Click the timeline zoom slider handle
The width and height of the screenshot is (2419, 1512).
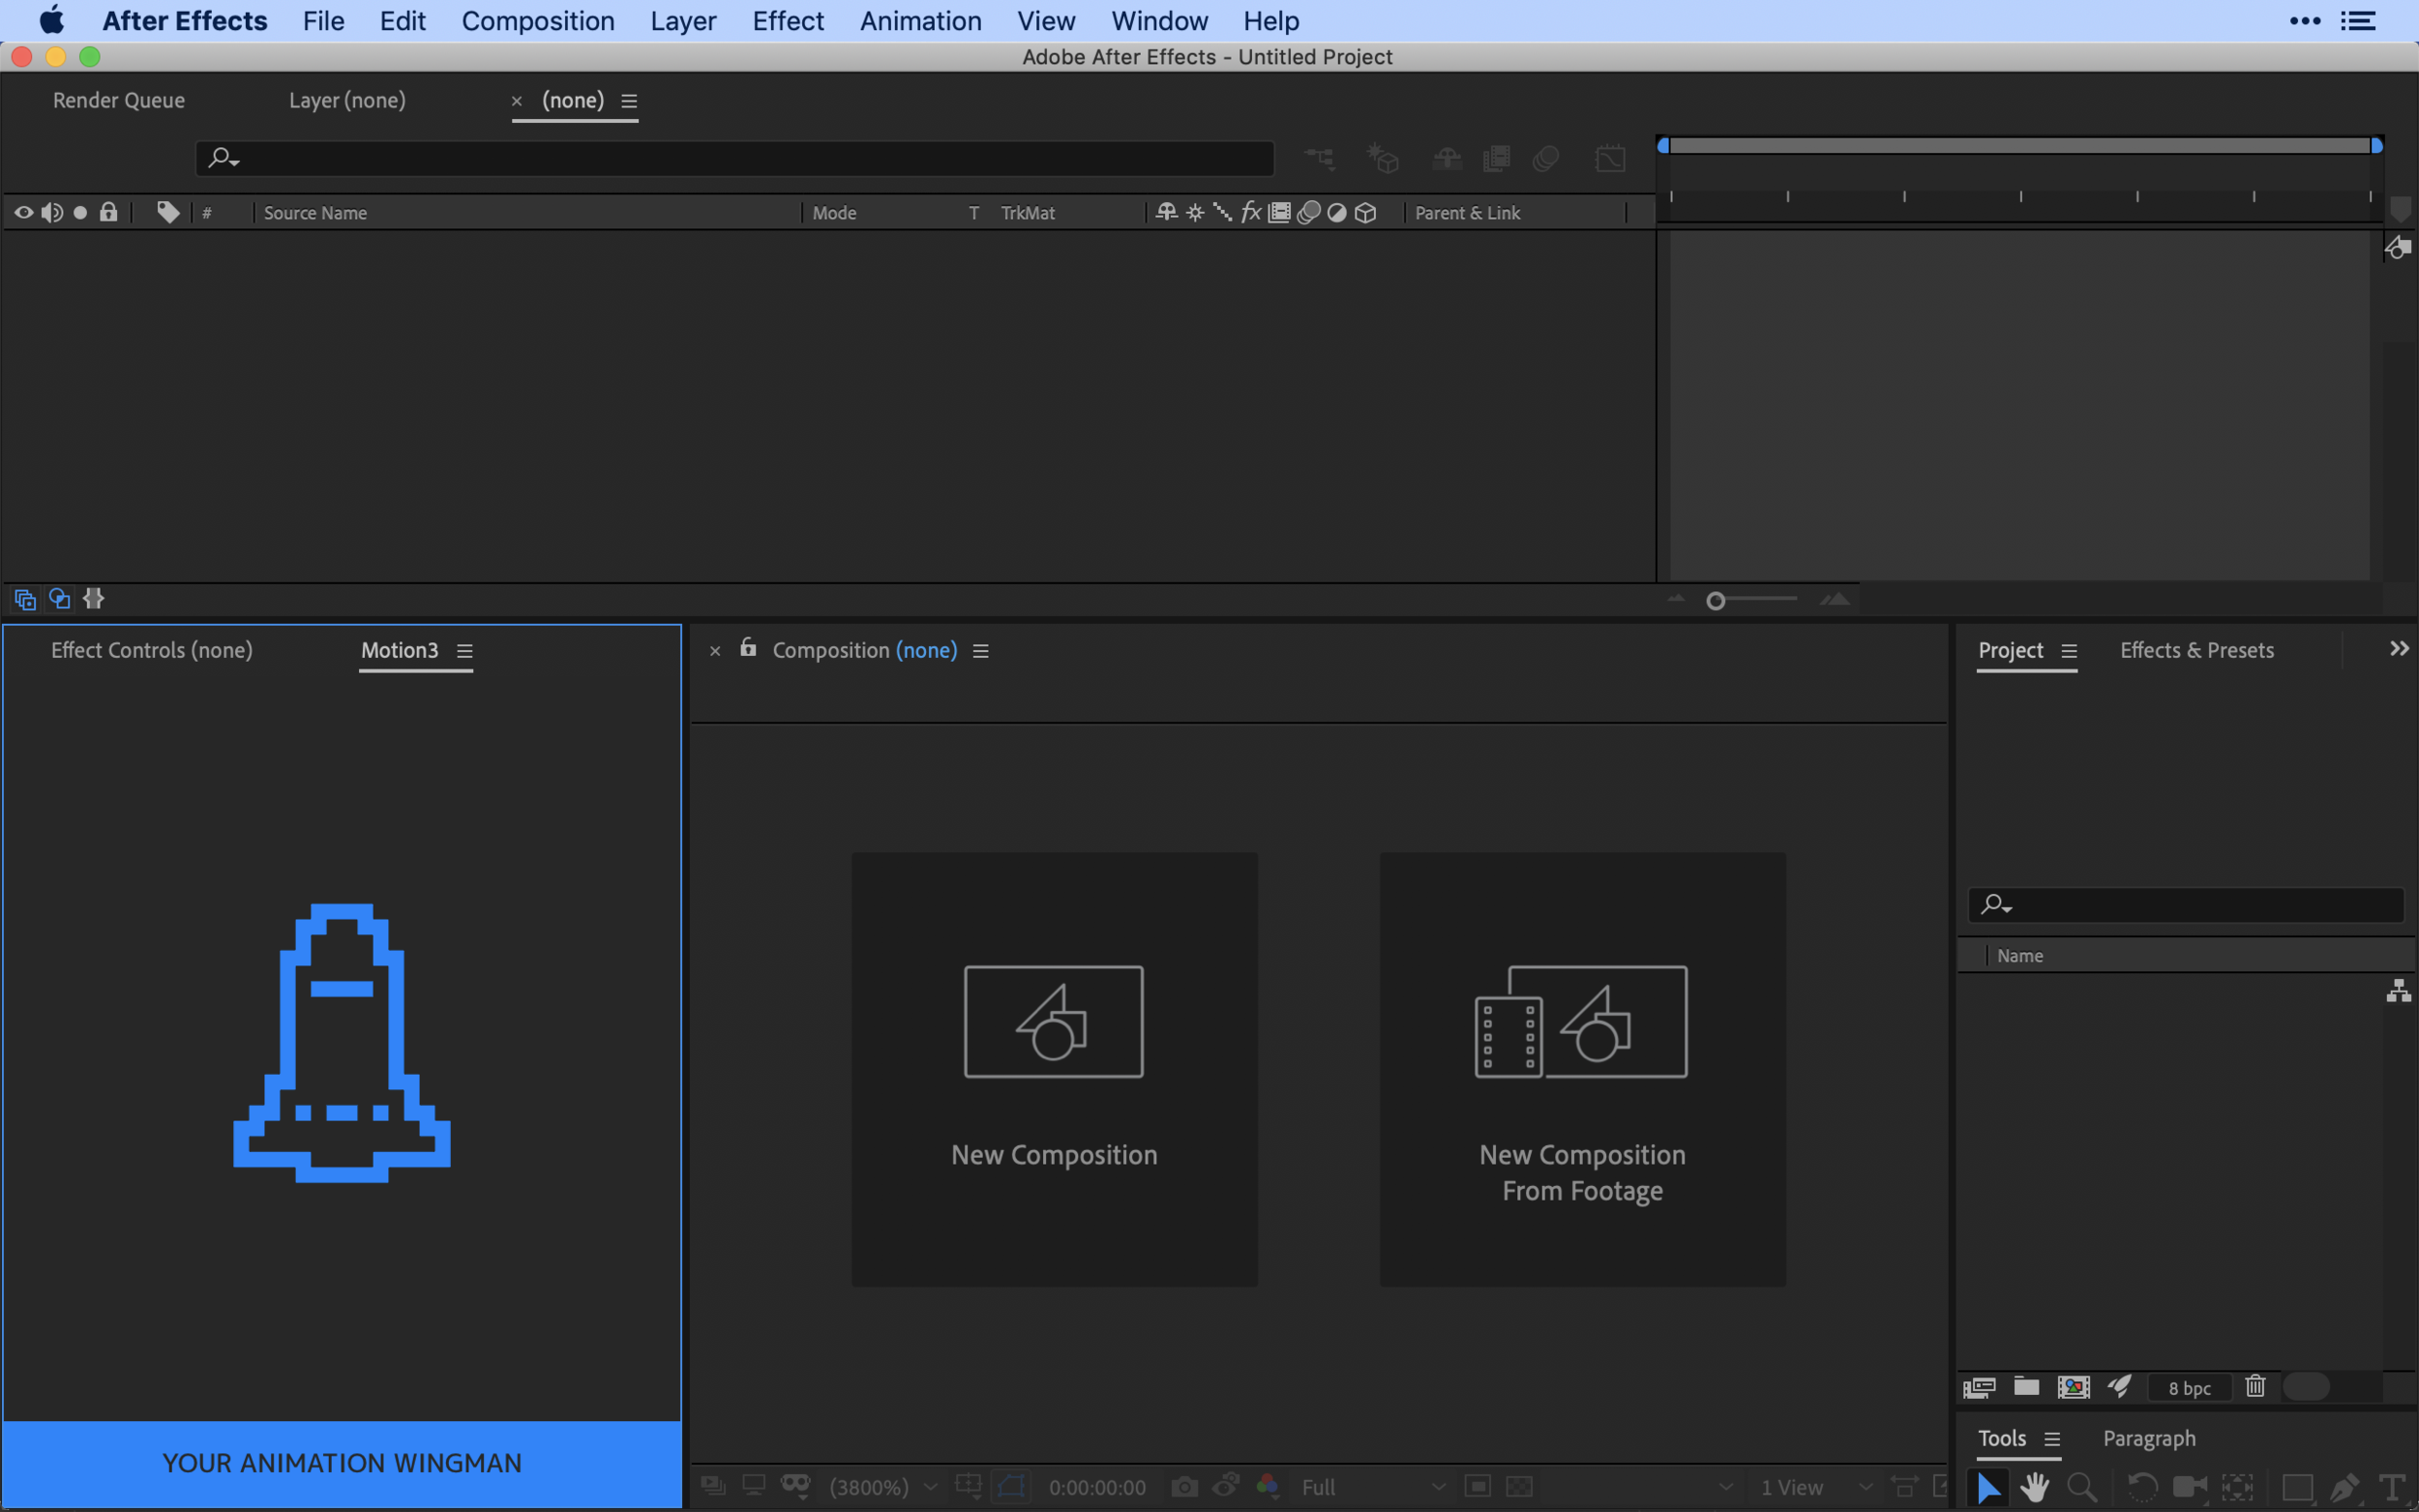pos(1716,601)
